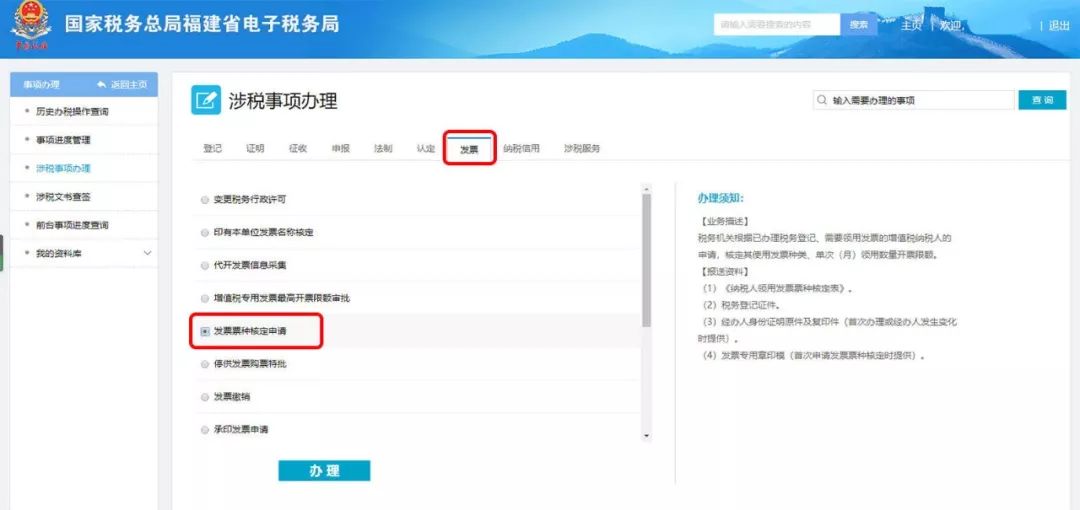Click the list scrollbar's up arrow
Image resolution: width=1080 pixels, height=510 pixels.
pyautogui.click(x=646, y=188)
